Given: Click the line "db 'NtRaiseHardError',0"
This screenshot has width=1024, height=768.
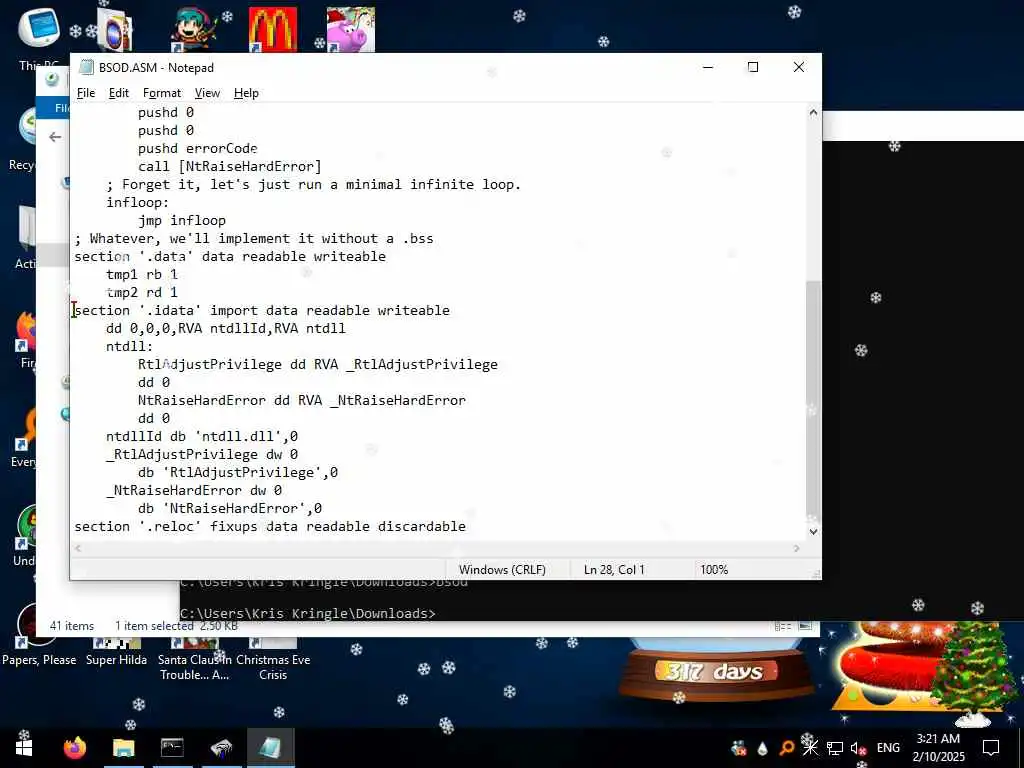Looking at the screenshot, I should pyautogui.click(x=230, y=508).
